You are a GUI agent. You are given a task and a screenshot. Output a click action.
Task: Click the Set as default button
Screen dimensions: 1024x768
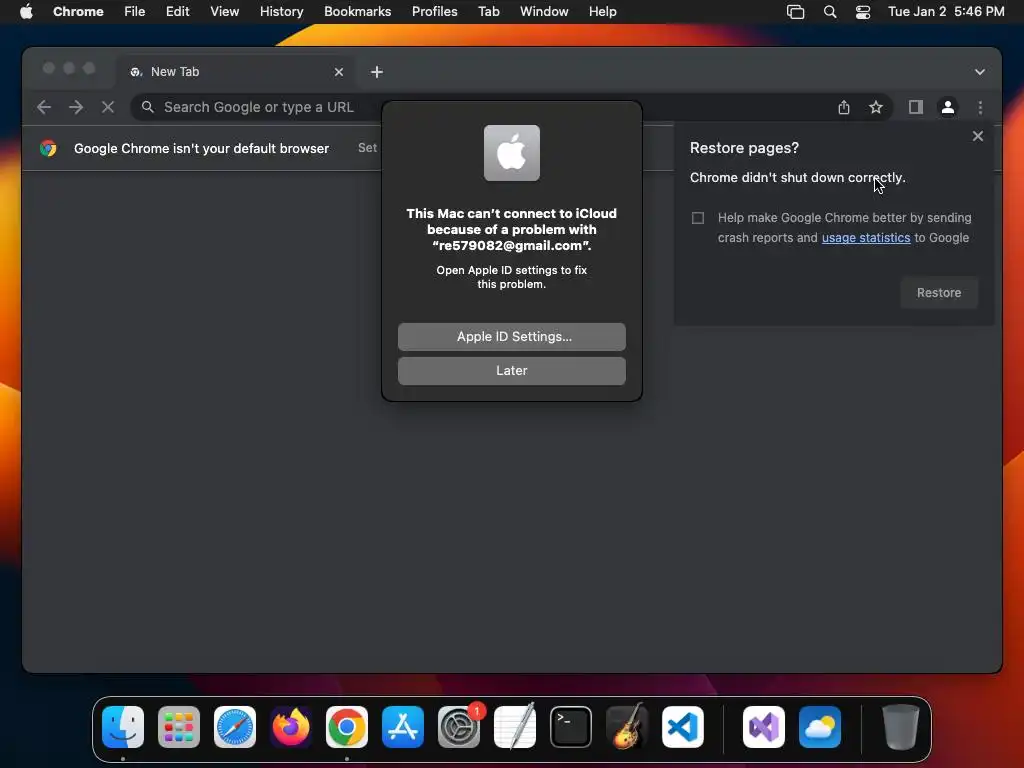[x=368, y=148]
